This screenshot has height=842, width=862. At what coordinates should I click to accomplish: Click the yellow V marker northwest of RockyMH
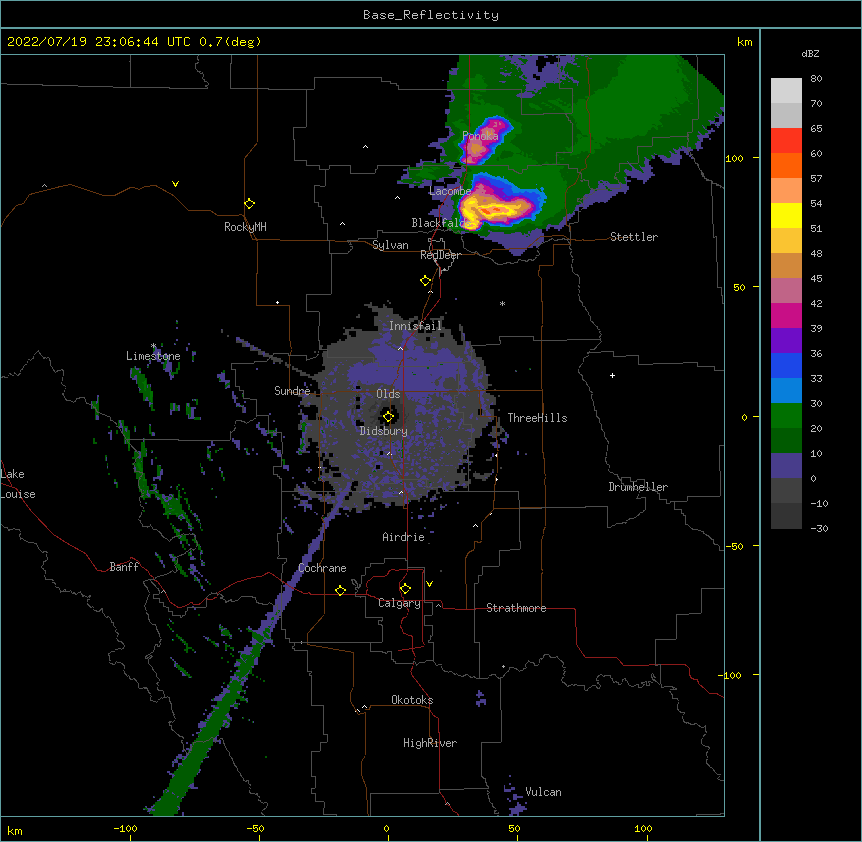175,184
